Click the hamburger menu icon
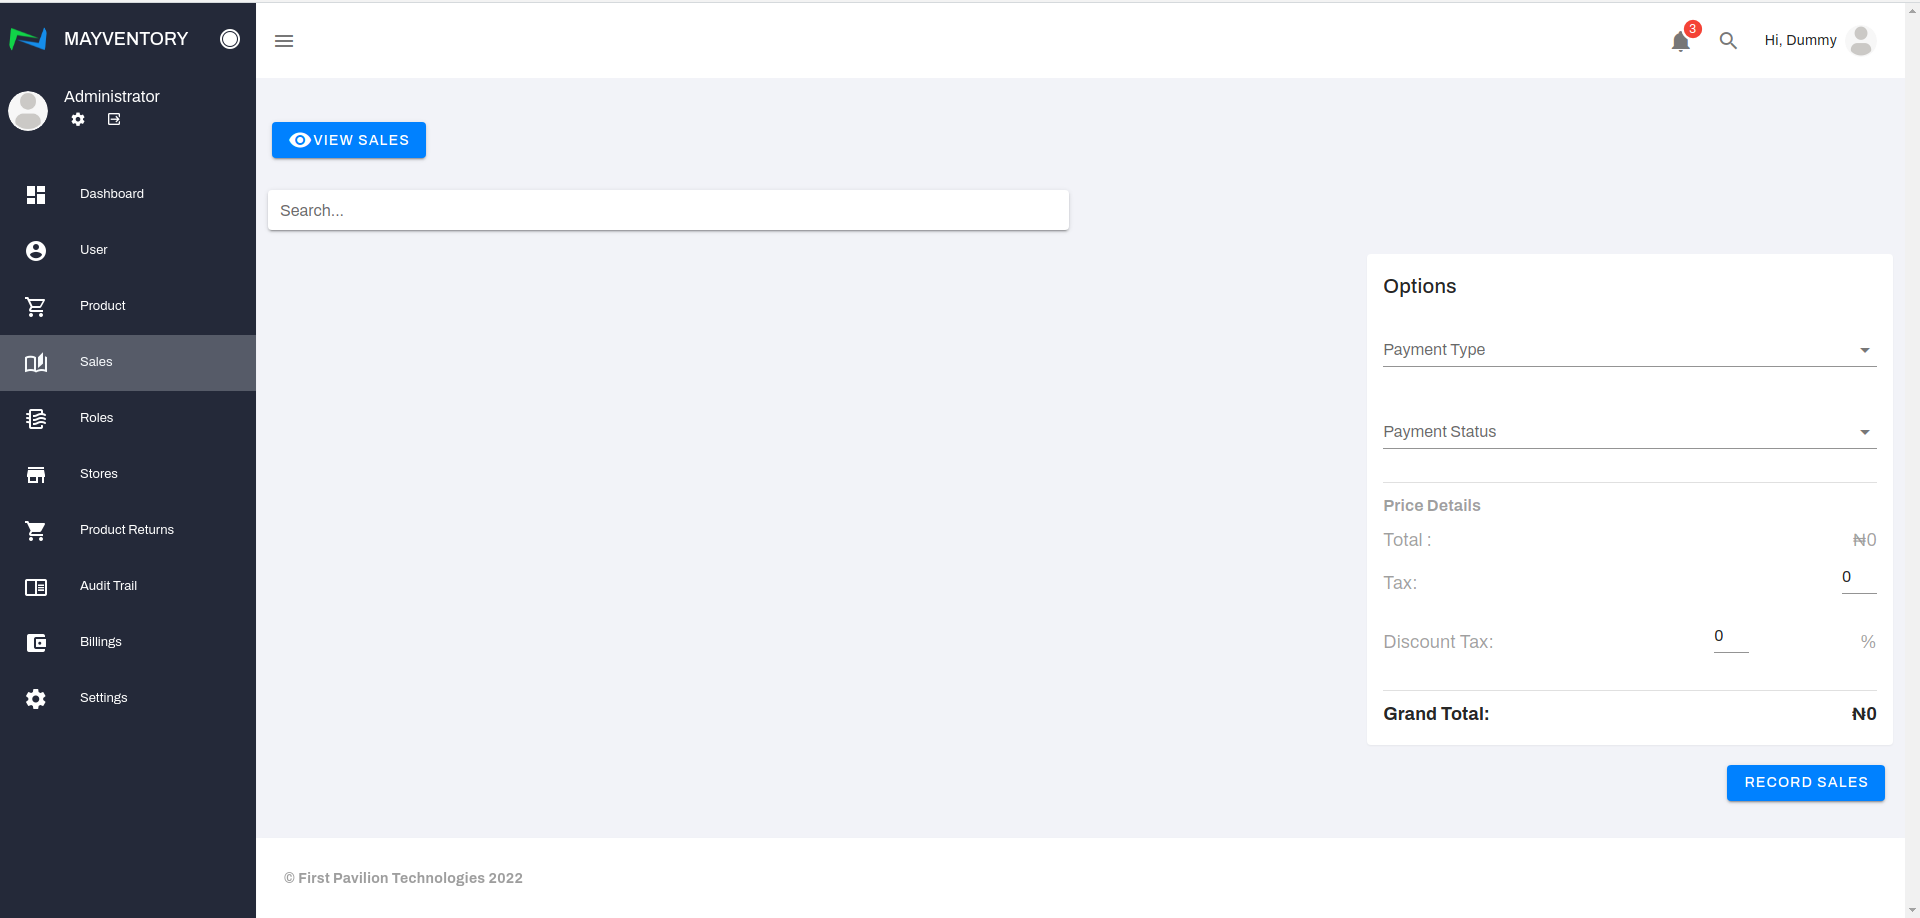 click(x=284, y=41)
